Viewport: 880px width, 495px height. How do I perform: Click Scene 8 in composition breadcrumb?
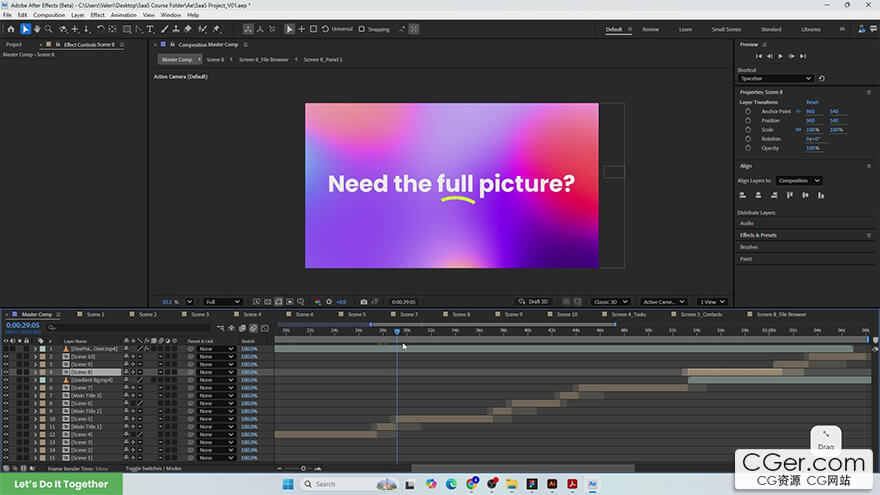coord(215,59)
